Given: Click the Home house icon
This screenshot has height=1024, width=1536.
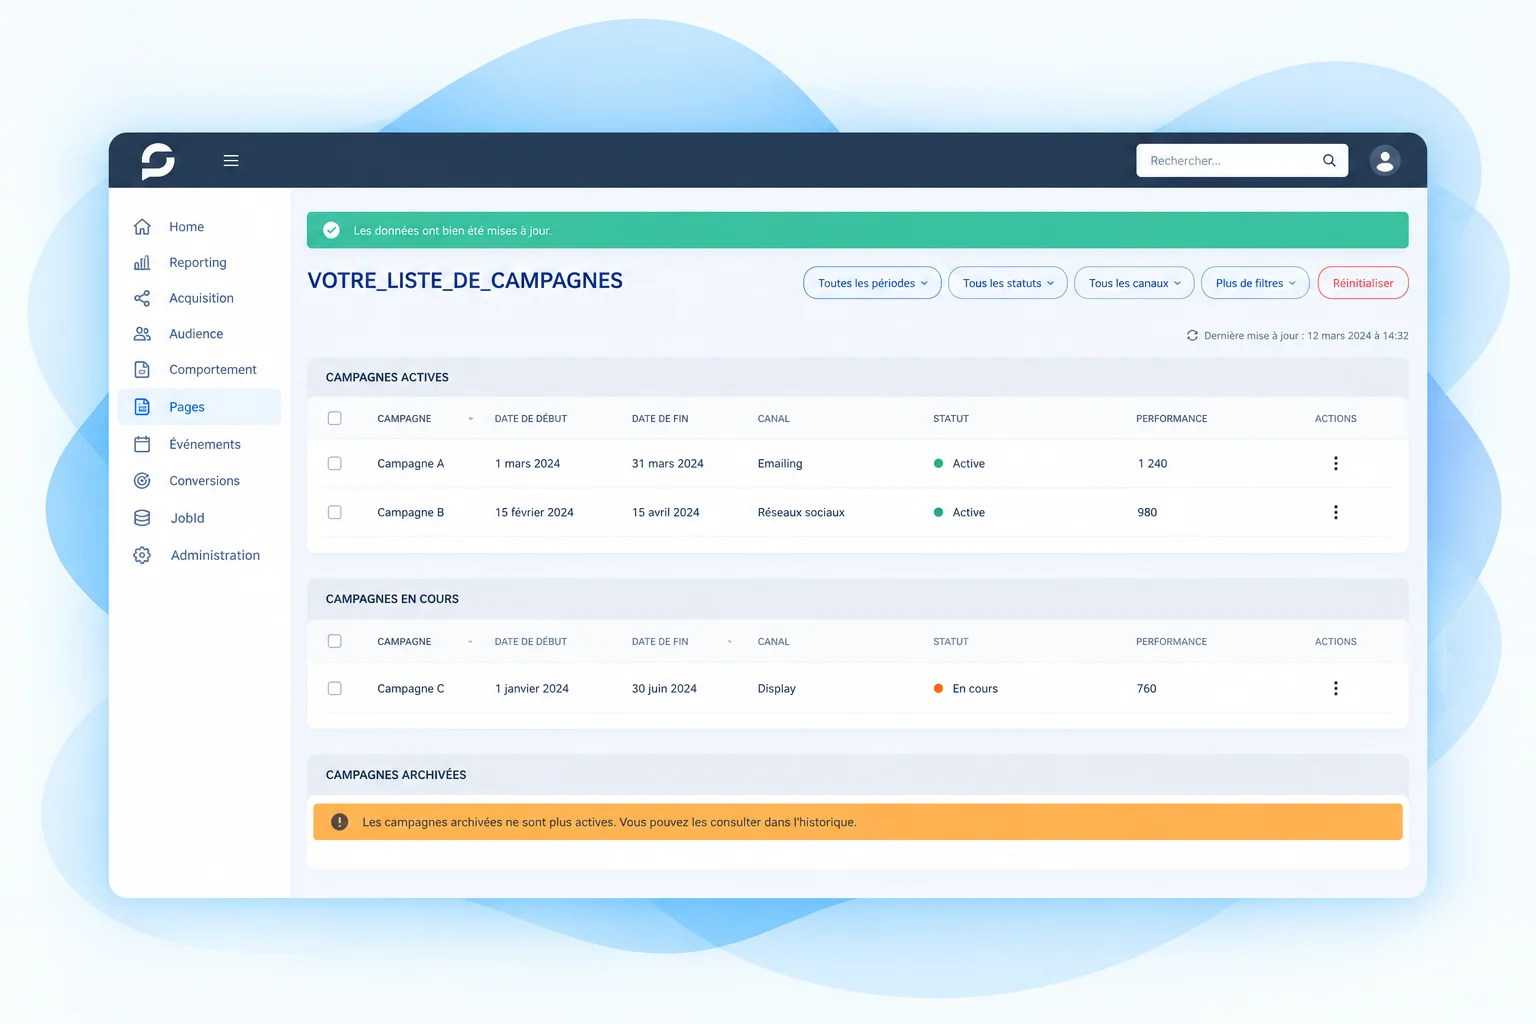Looking at the screenshot, I should [x=142, y=227].
